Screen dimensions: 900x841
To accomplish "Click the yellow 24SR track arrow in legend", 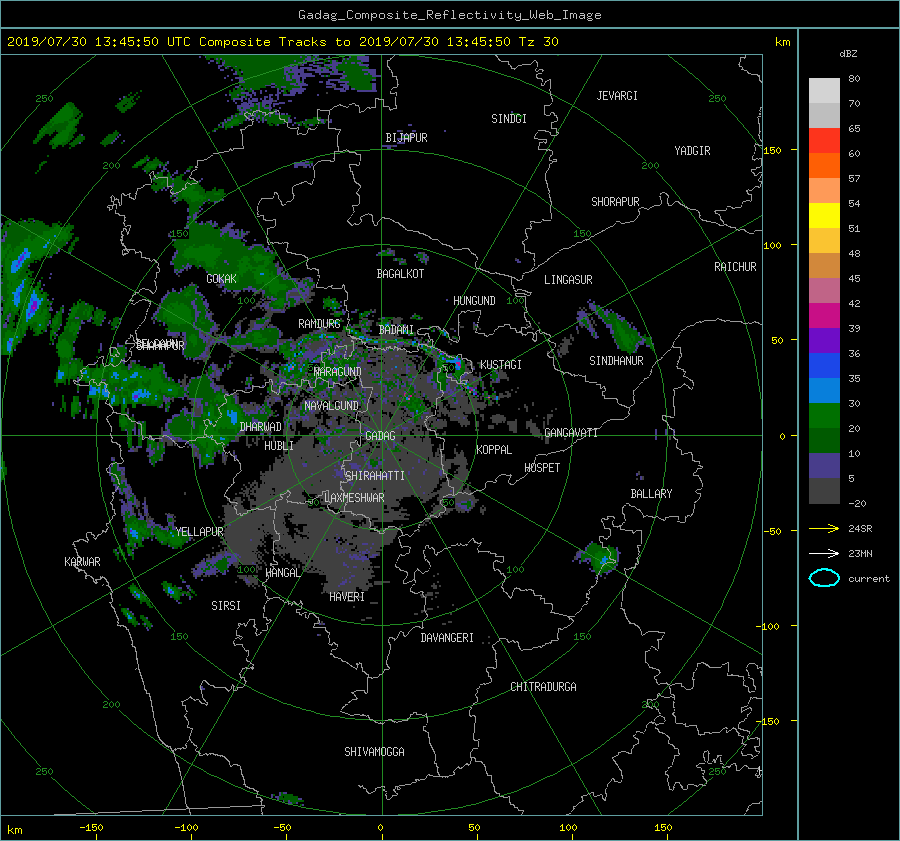I will pos(824,528).
